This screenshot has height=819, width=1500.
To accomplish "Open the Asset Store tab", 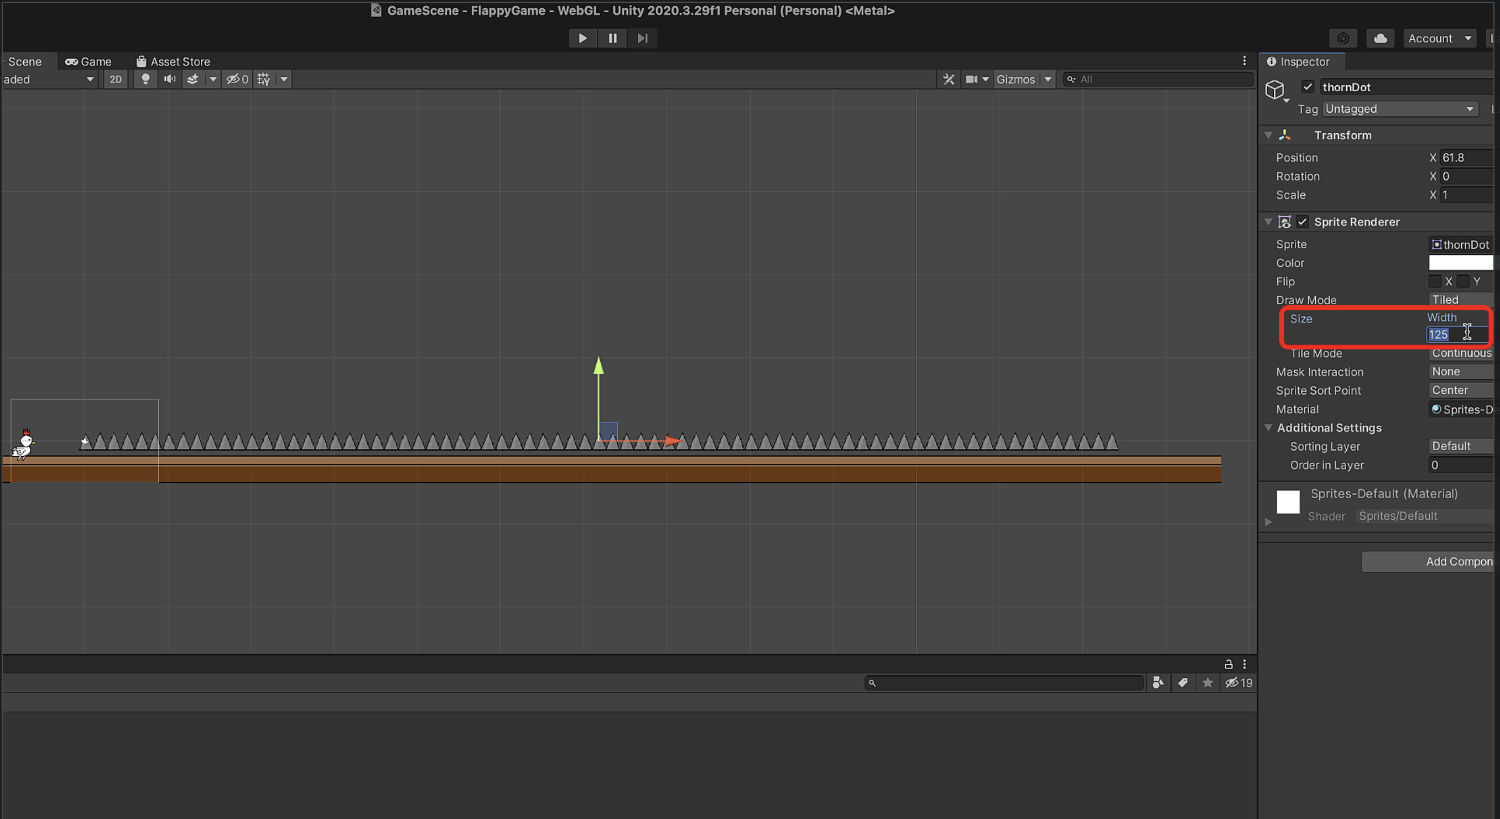I will pyautogui.click(x=173, y=61).
